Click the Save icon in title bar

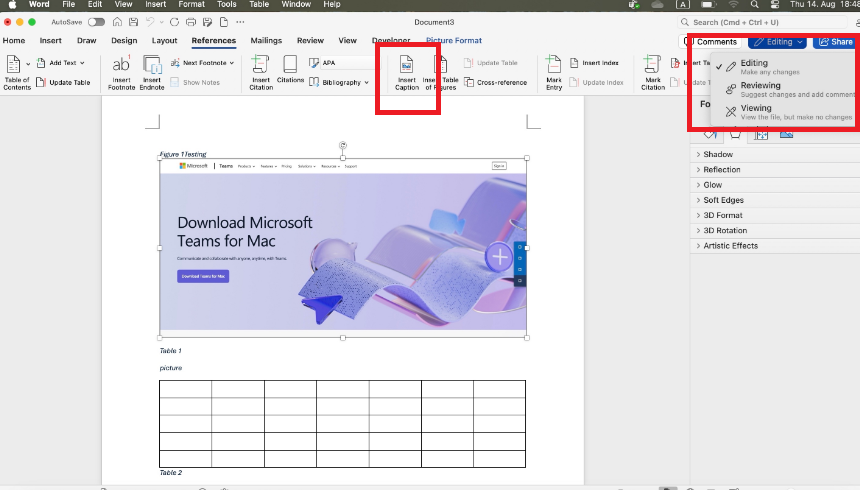133,22
